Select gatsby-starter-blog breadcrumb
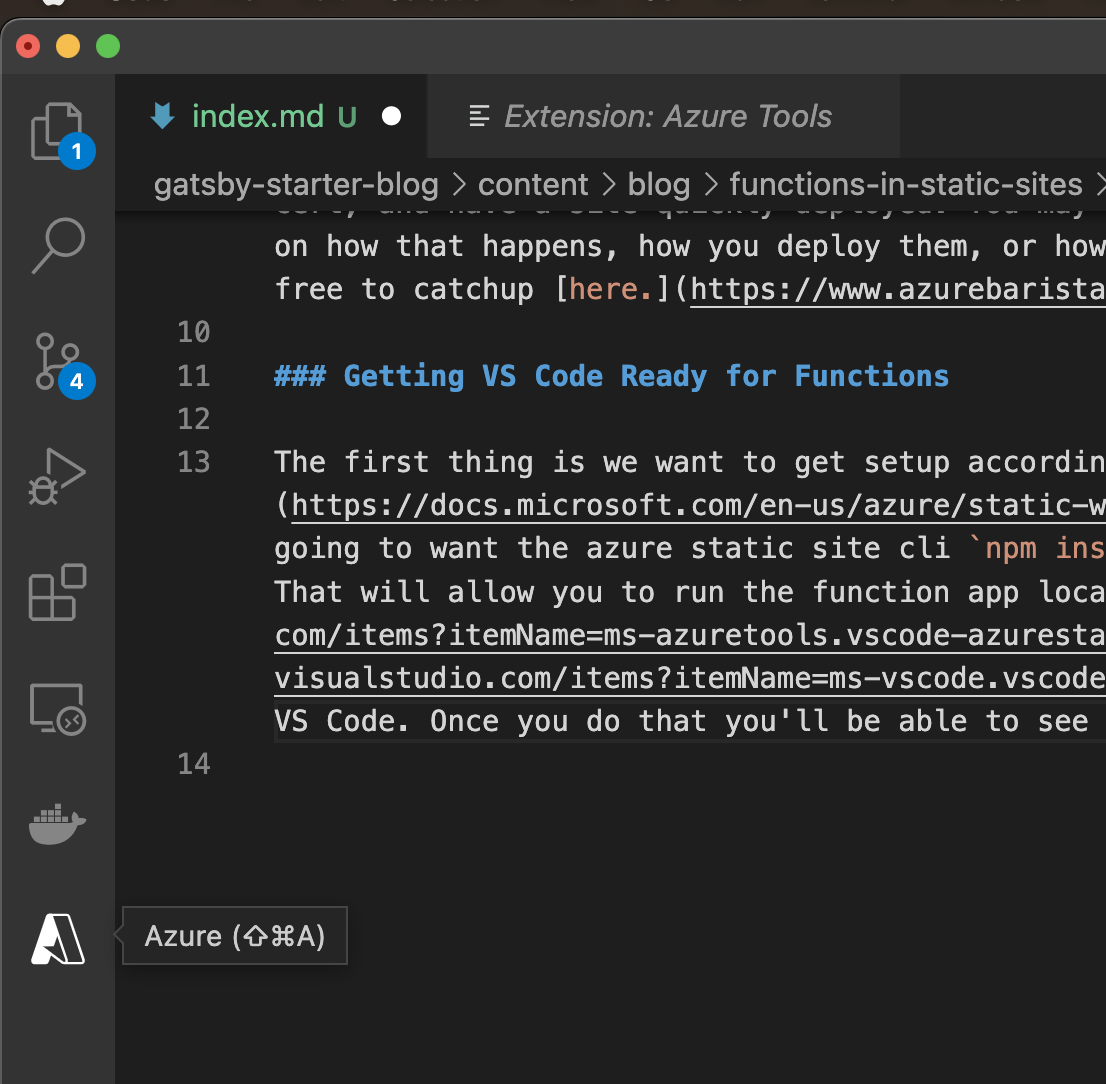The width and height of the screenshot is (1106, 1084). [296, 185]
